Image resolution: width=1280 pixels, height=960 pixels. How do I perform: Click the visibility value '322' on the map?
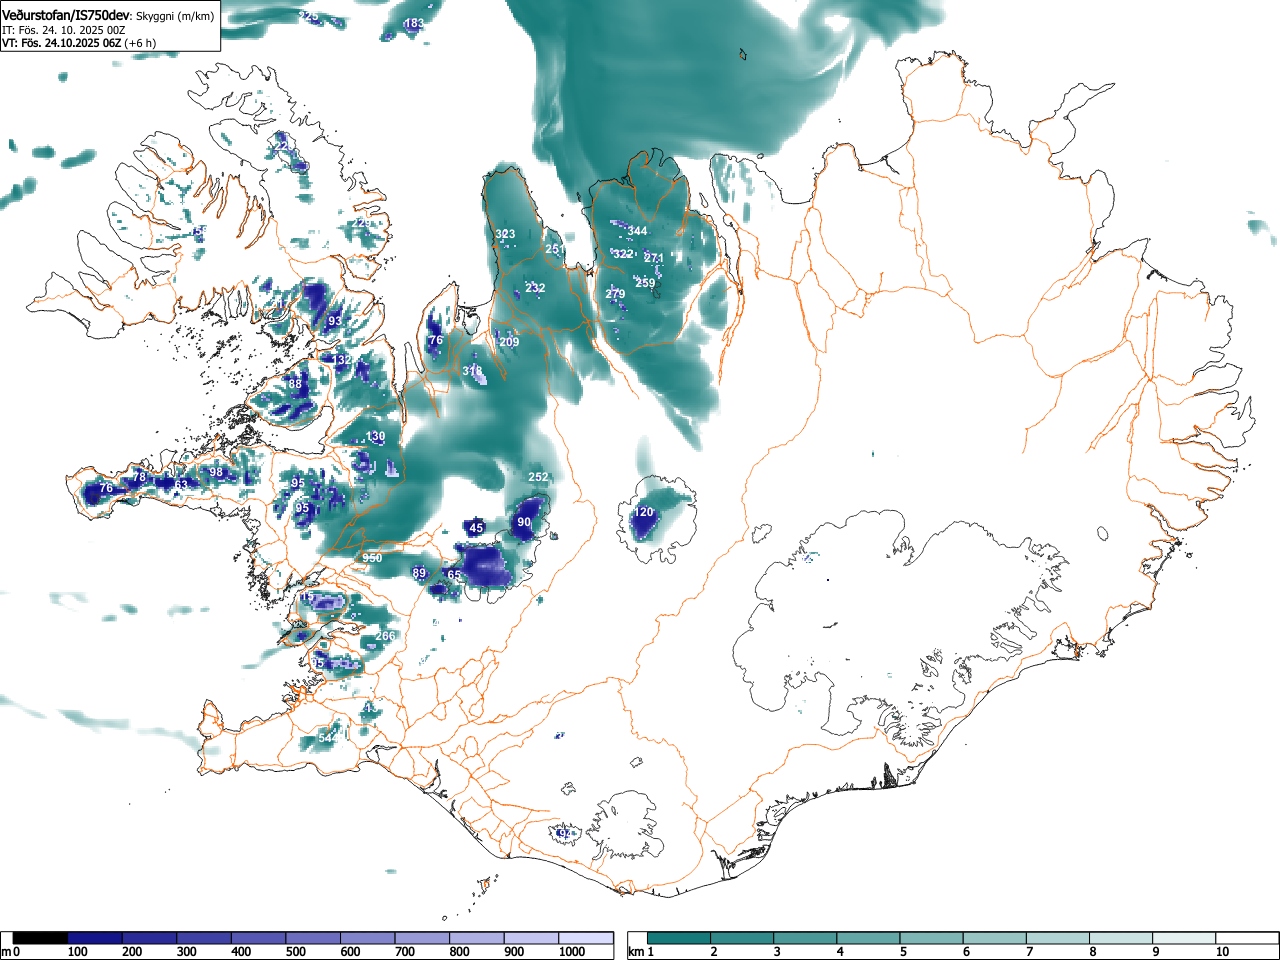(623, 254)
